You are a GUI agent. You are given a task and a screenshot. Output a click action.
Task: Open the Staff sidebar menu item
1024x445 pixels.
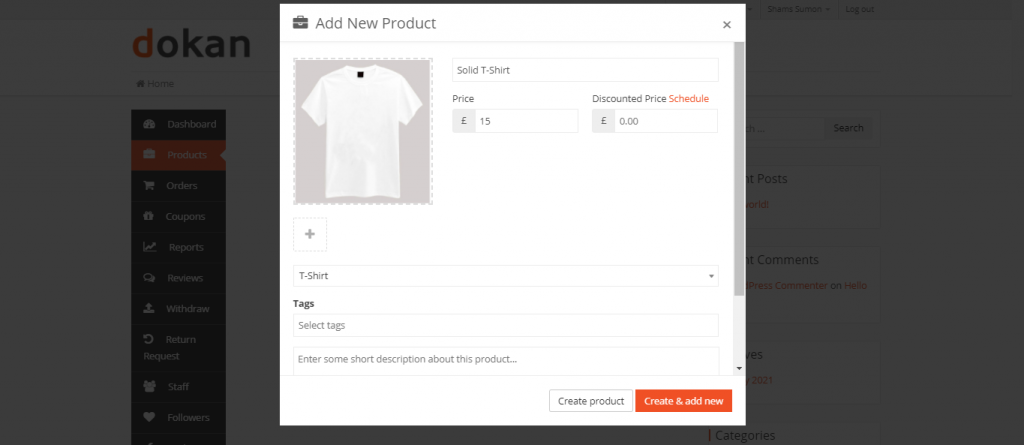[179, 386]
